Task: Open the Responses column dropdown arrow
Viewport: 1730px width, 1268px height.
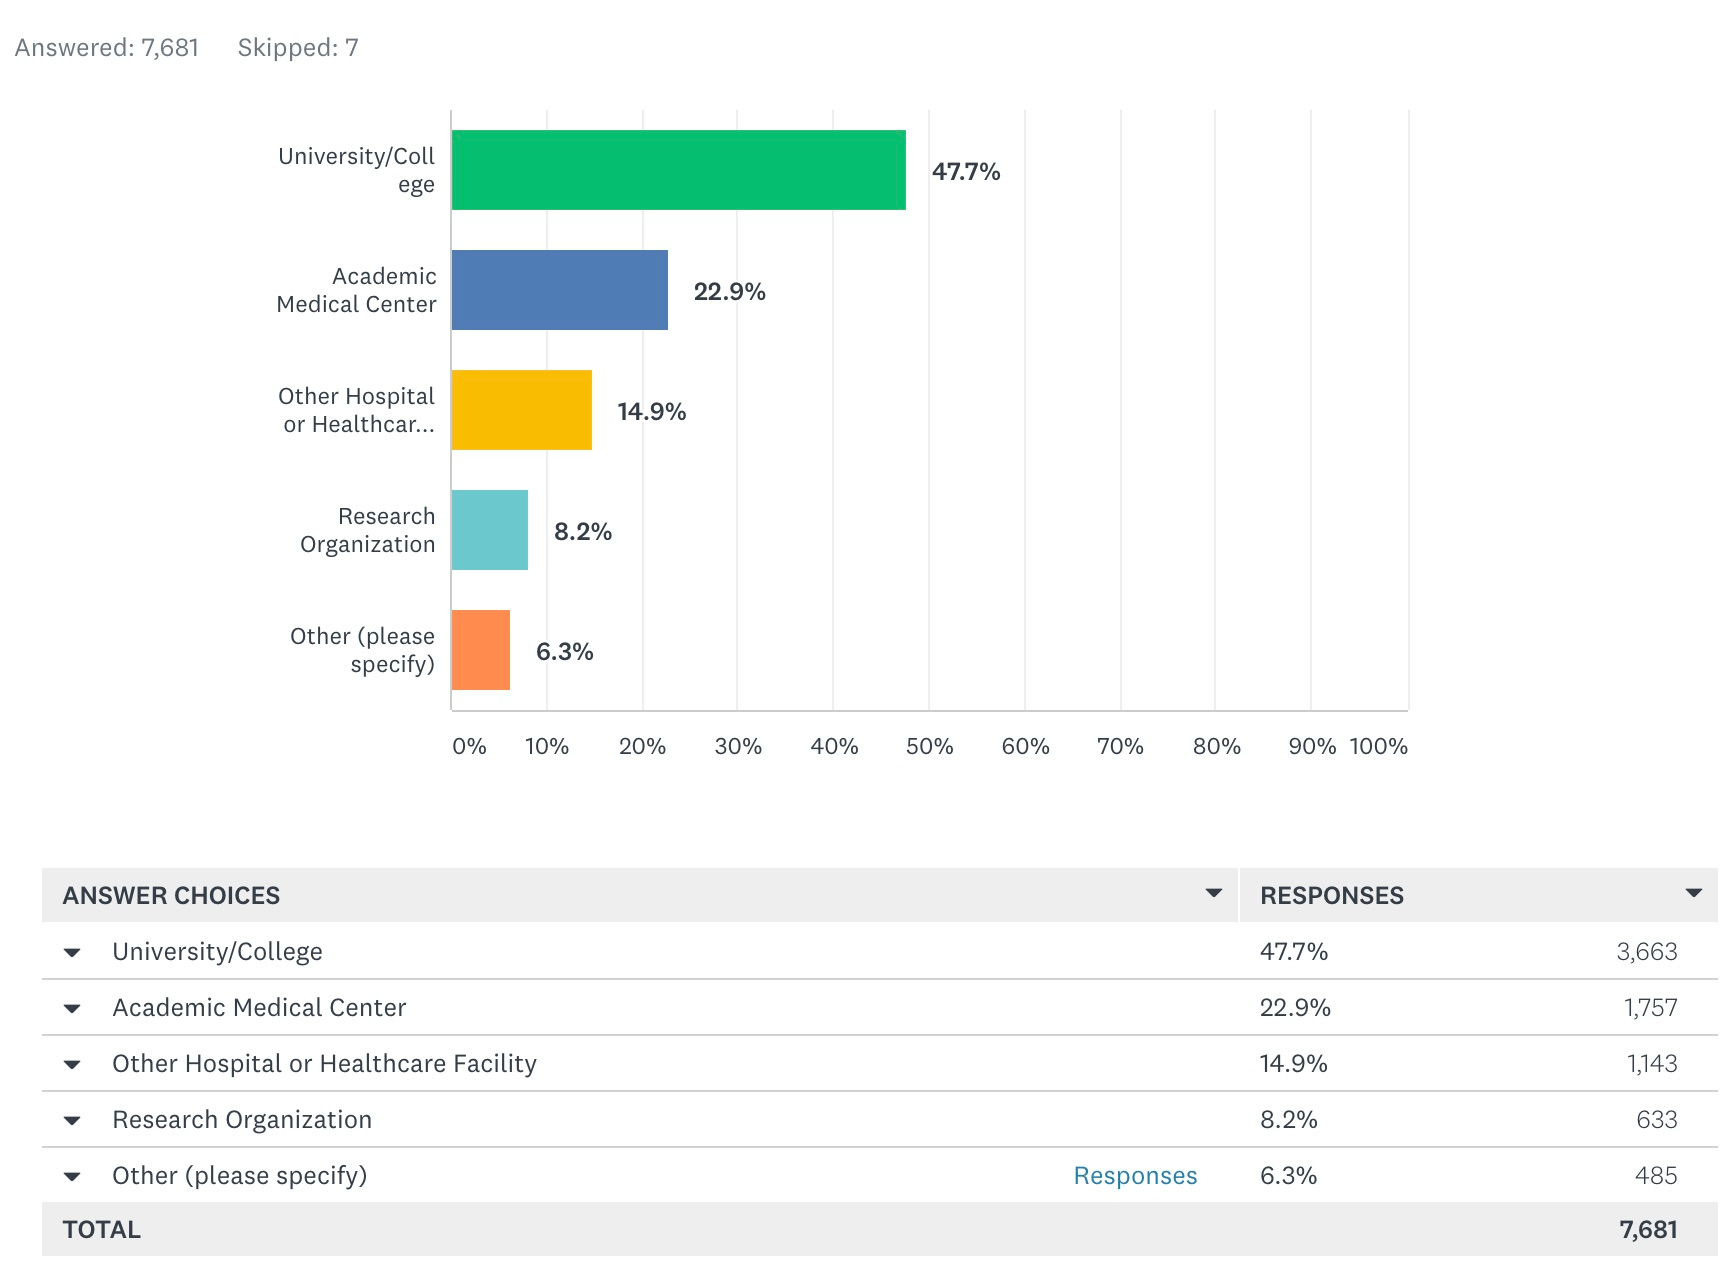Action: 1694,893
